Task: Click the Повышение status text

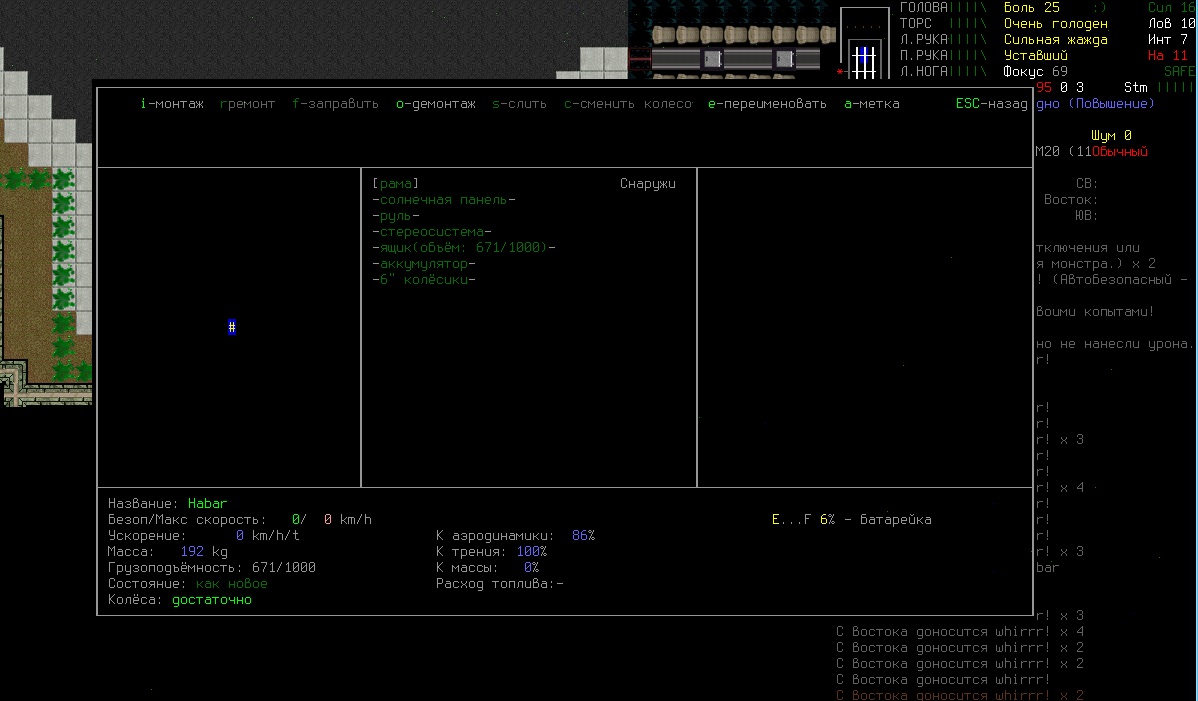Action: click(1112, 104)
